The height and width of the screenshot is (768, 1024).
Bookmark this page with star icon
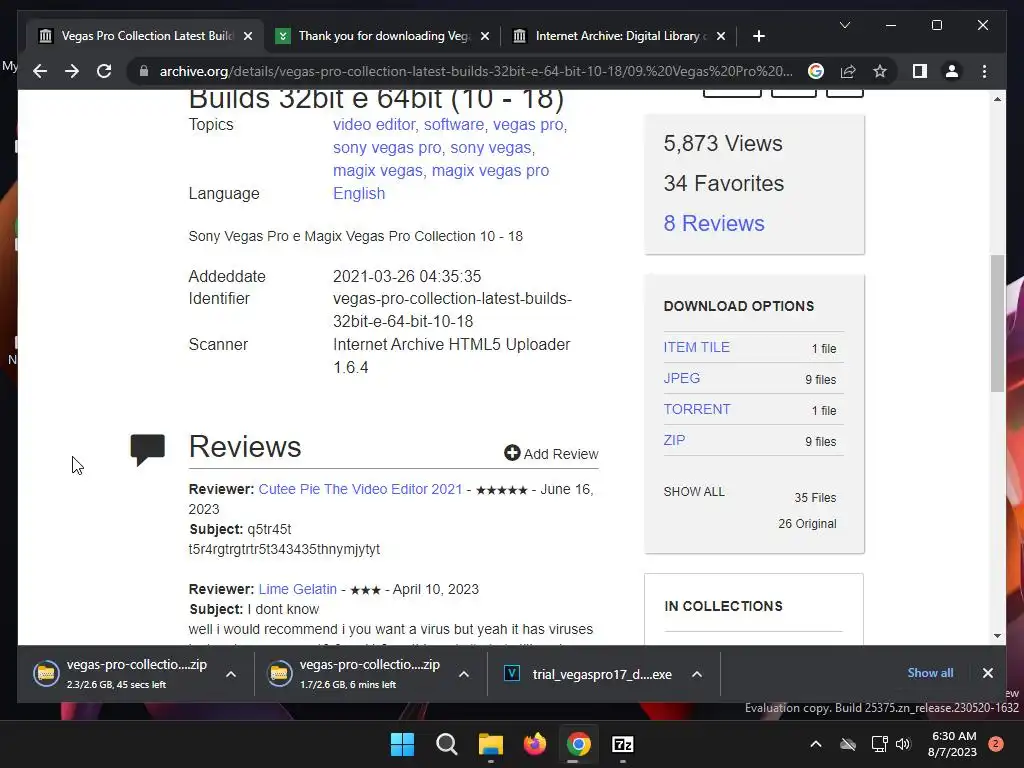pos(880,71)
